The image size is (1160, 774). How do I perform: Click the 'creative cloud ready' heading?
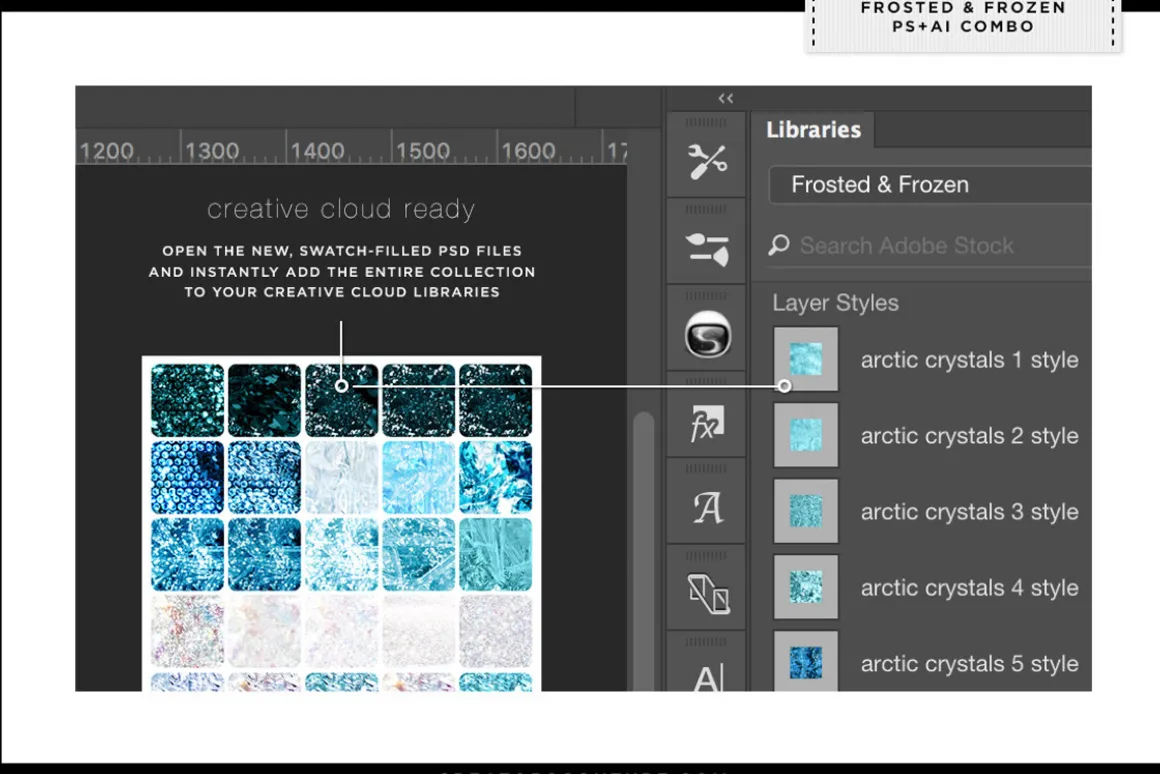tap(341, 209)
